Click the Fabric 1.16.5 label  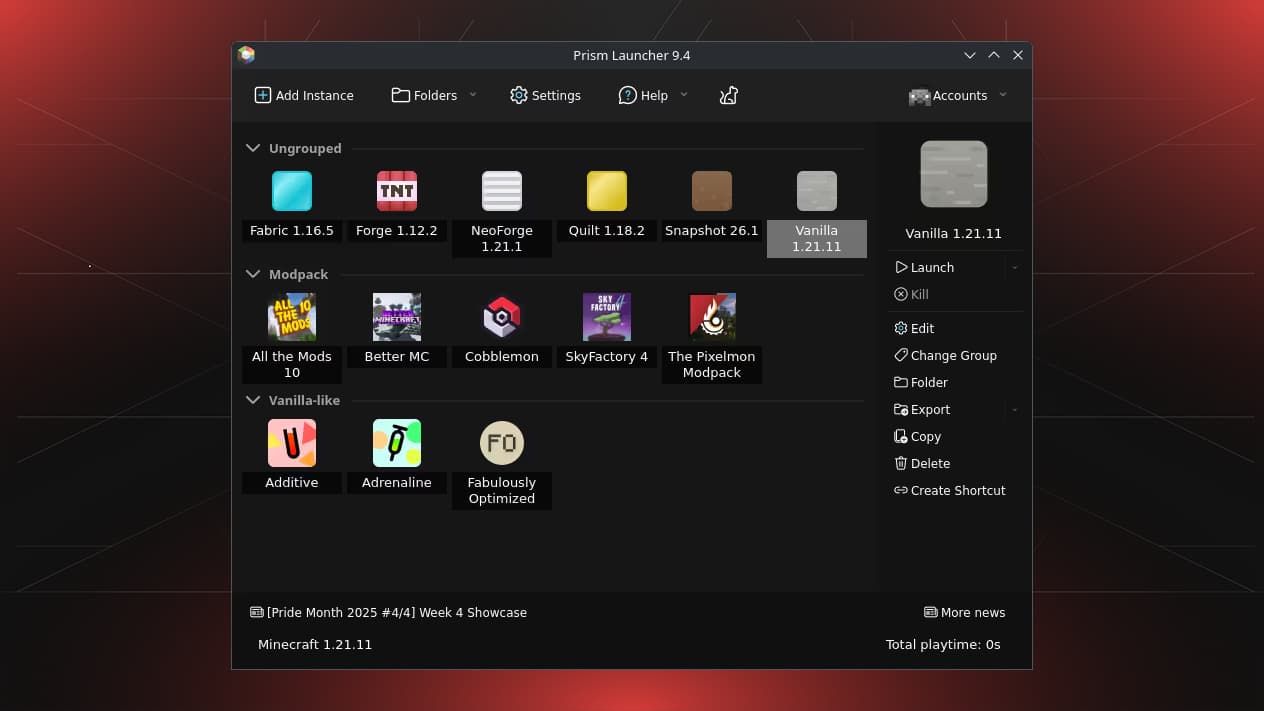click(292, 230)
